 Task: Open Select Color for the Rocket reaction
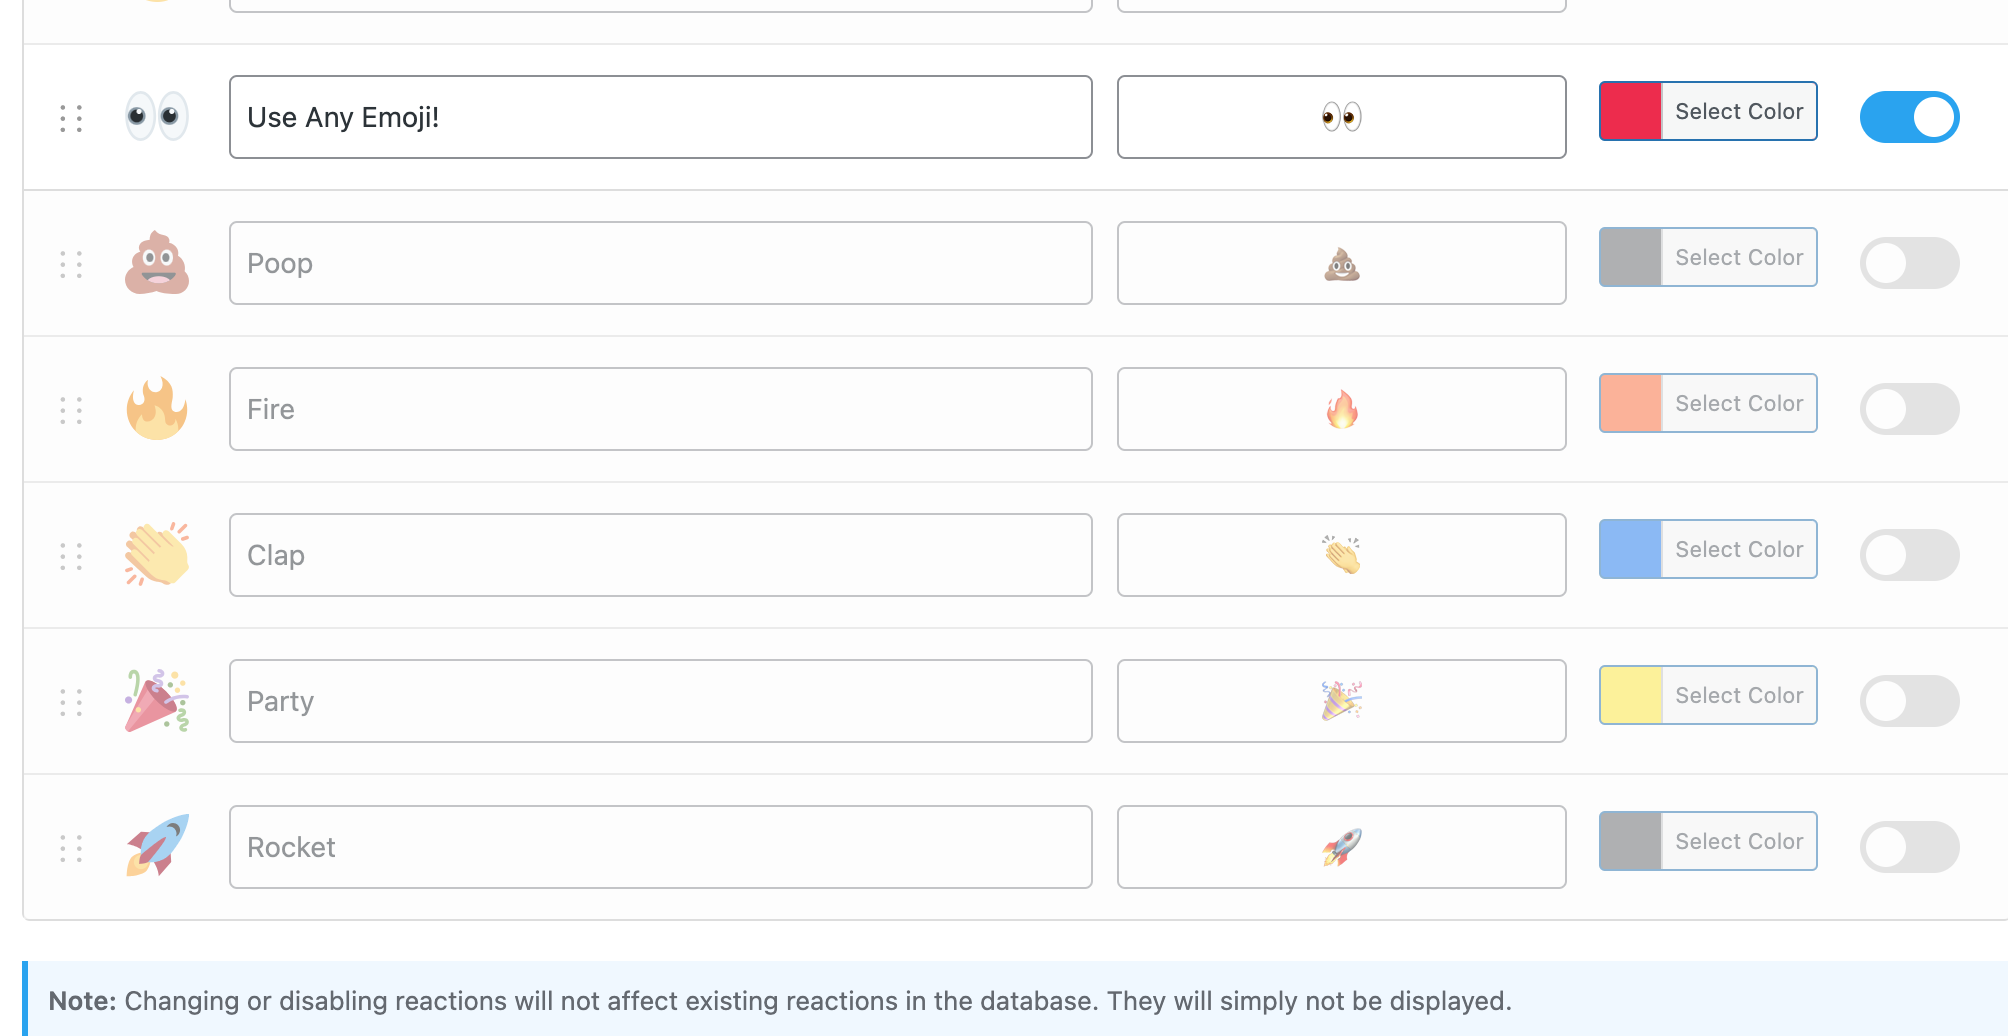pos(1738,841)
